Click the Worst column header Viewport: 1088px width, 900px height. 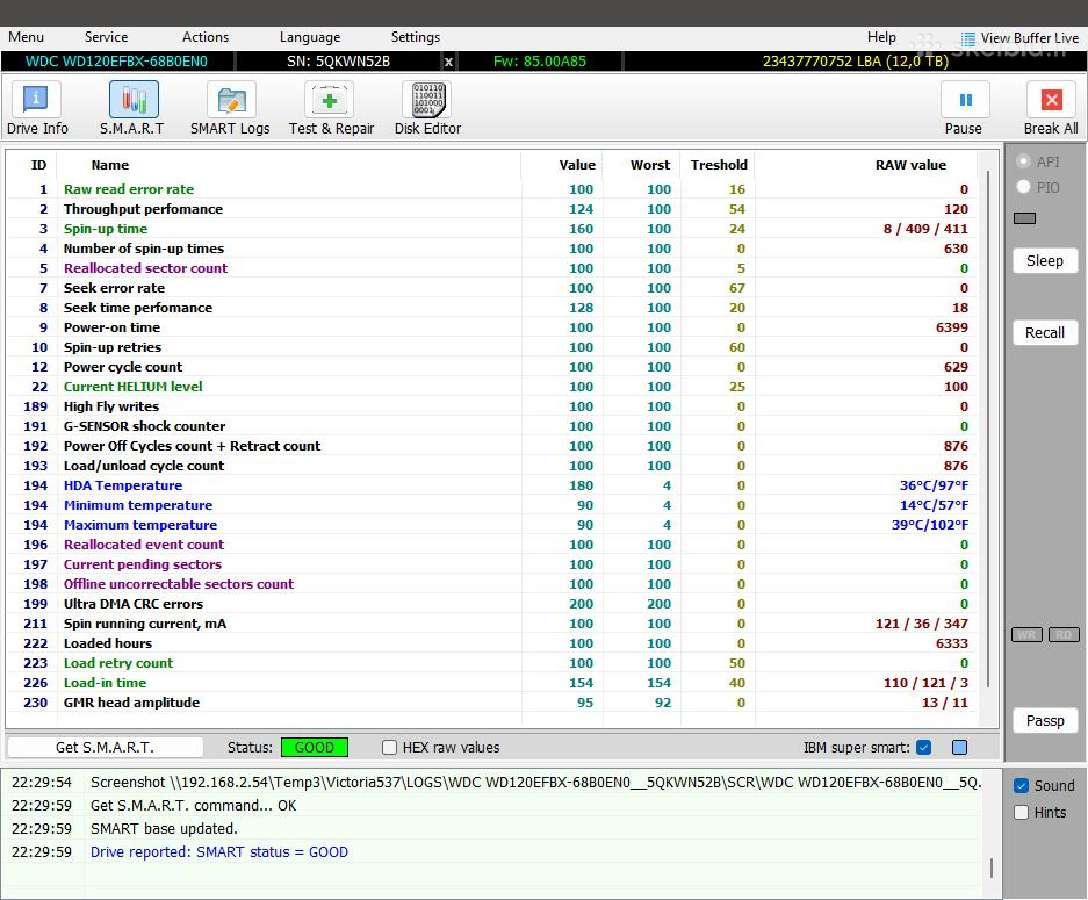650,165
